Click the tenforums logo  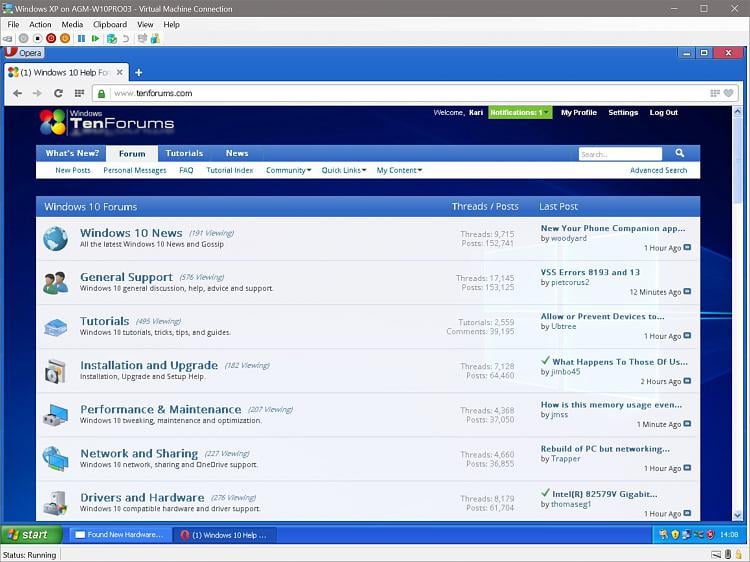[x=107, y=121]
